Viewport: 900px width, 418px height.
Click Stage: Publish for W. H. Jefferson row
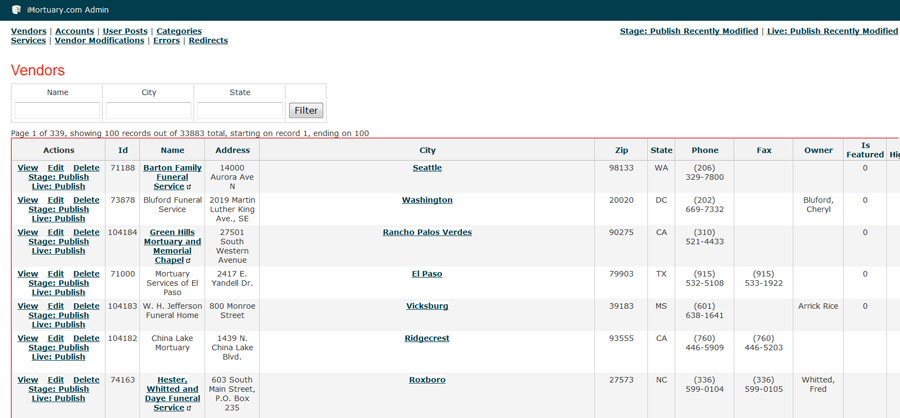coord(59,315)
